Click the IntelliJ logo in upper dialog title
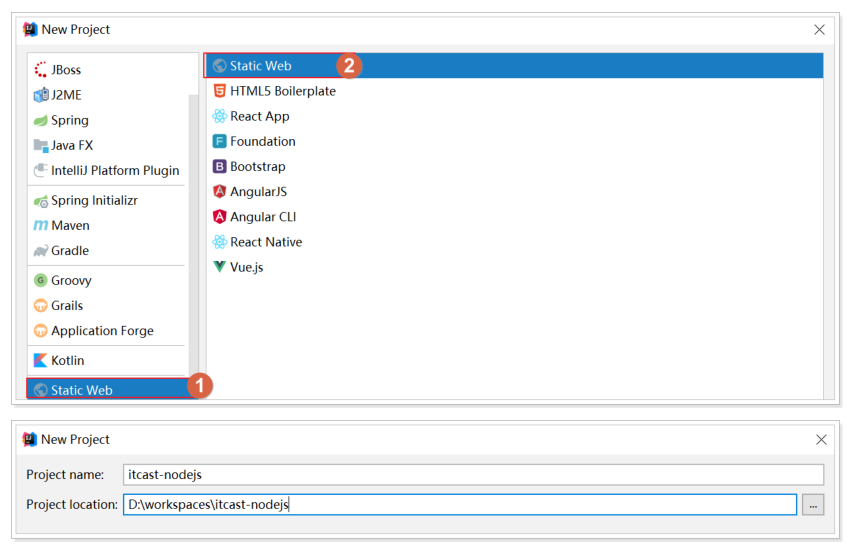The image size is (852, 550). tap(30, 29)
